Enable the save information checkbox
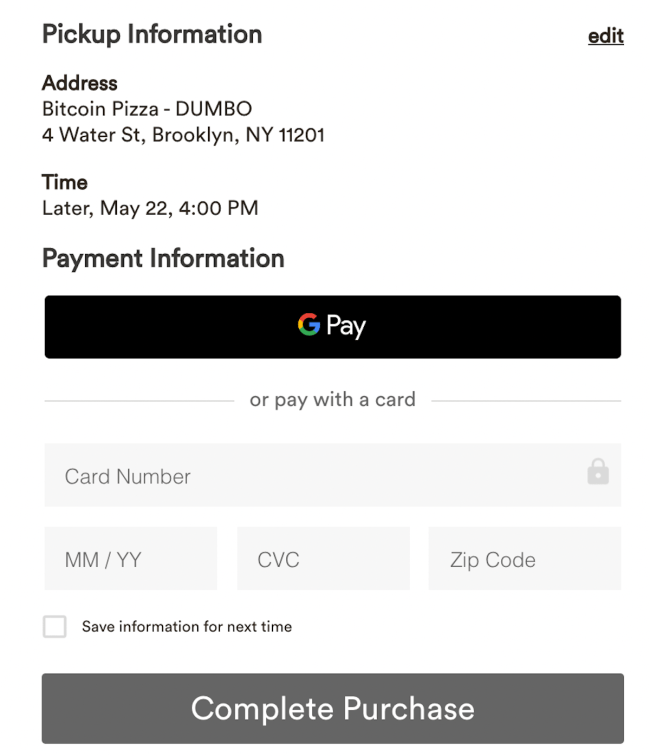650x756 pixels. pyautogui.click(x=55, y=627)
